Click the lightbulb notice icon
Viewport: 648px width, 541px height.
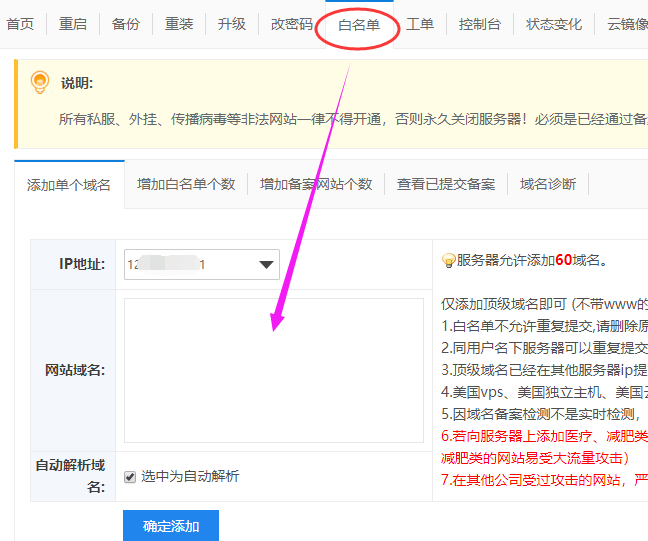click(39, 83)
